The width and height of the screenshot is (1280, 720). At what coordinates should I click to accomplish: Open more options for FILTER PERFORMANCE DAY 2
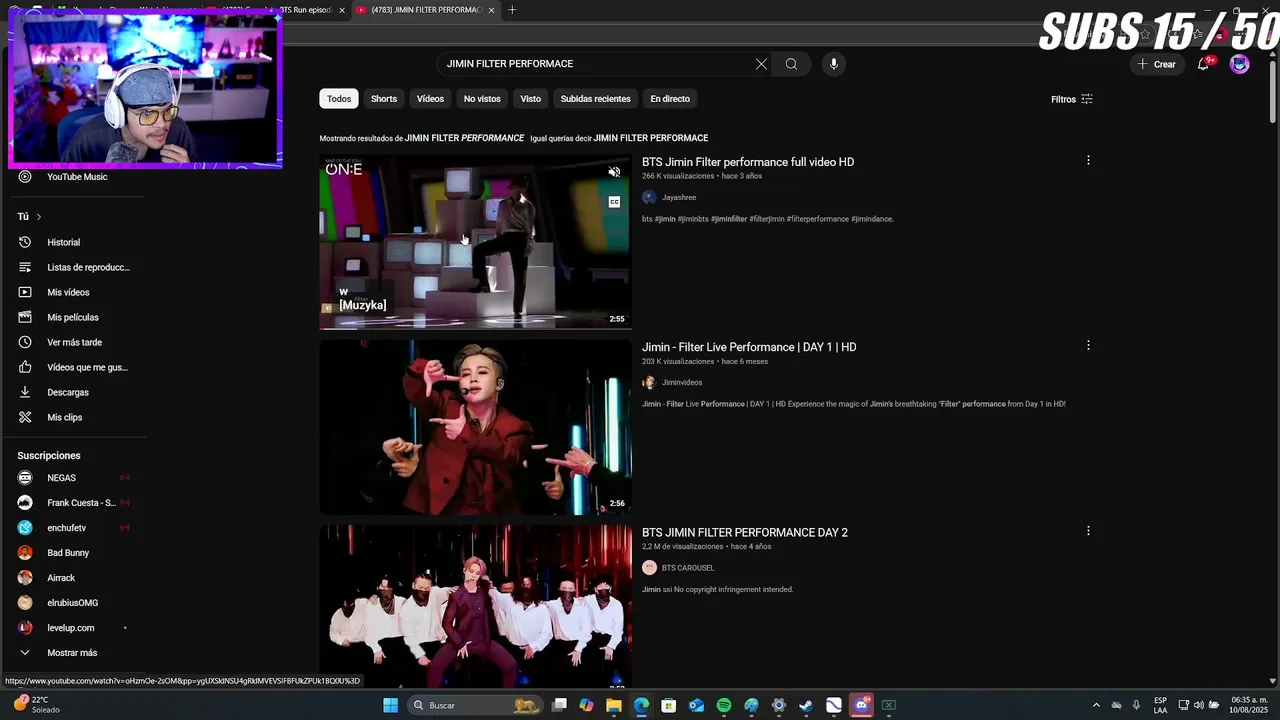[x=1088, y=531]
